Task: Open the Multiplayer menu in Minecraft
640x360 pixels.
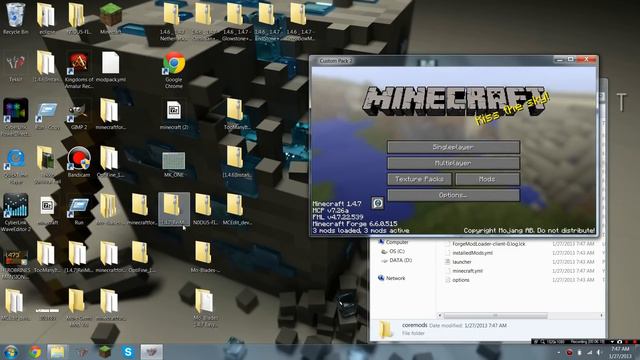Action: point(453,163)
